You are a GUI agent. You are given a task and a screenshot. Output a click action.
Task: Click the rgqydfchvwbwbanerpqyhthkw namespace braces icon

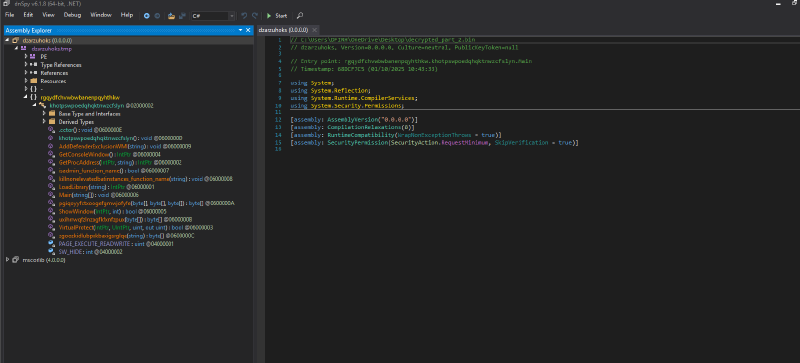[33, 97]
